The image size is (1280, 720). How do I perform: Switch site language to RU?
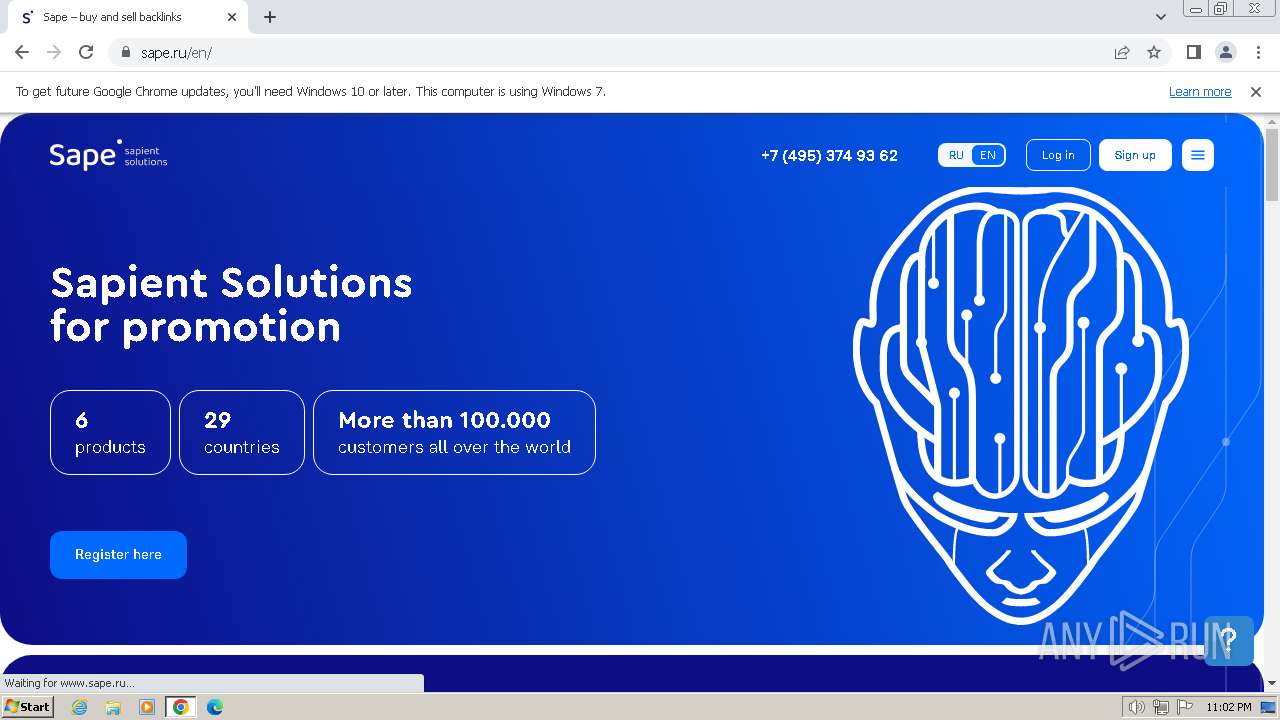pos(956,155)
